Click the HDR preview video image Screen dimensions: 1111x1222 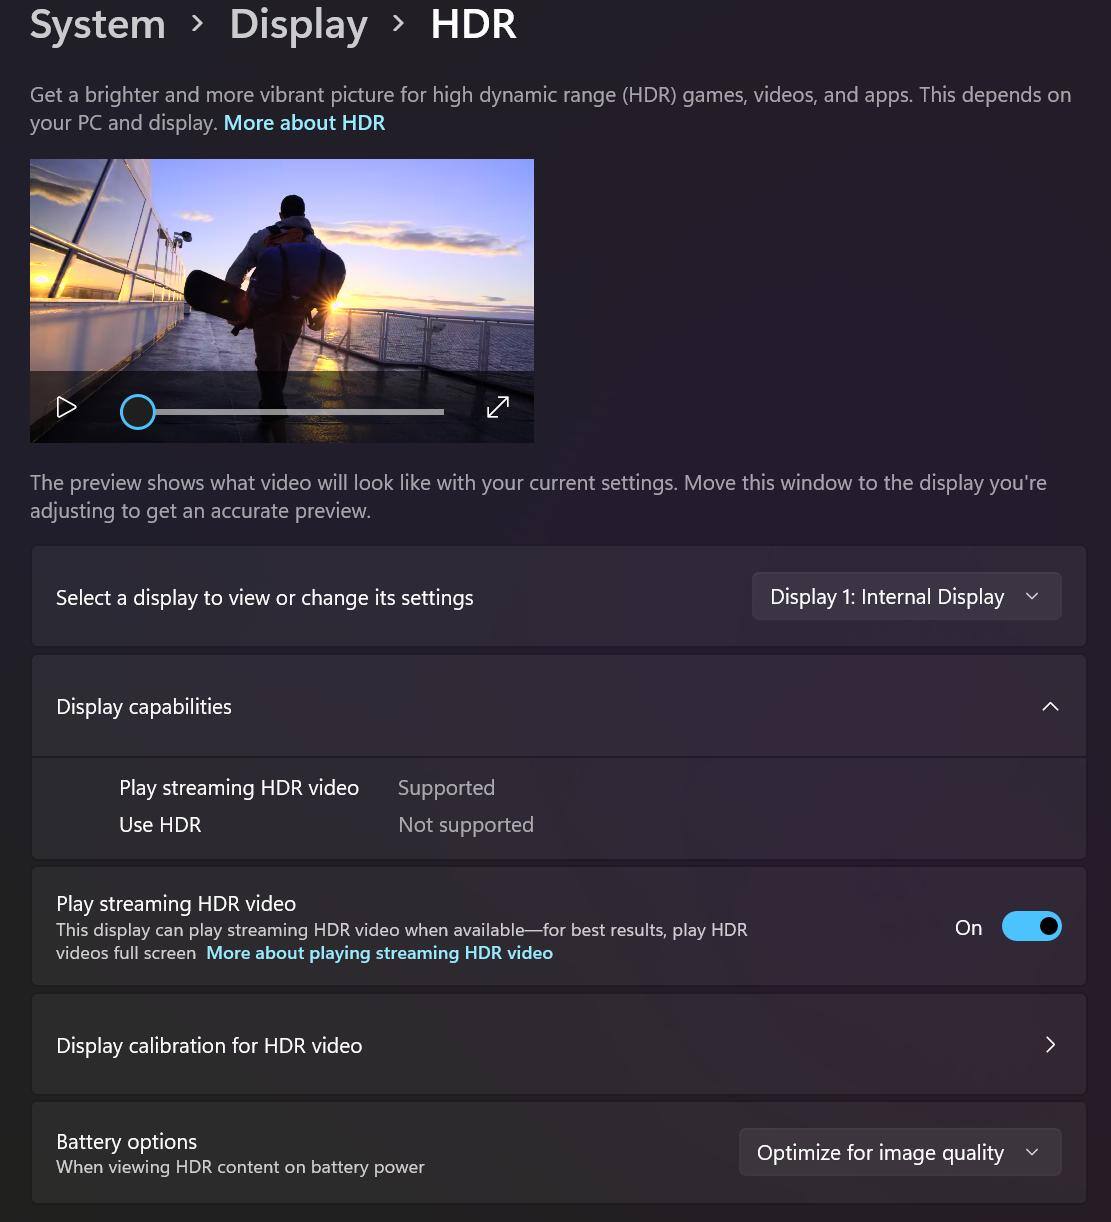pos(282,265)
